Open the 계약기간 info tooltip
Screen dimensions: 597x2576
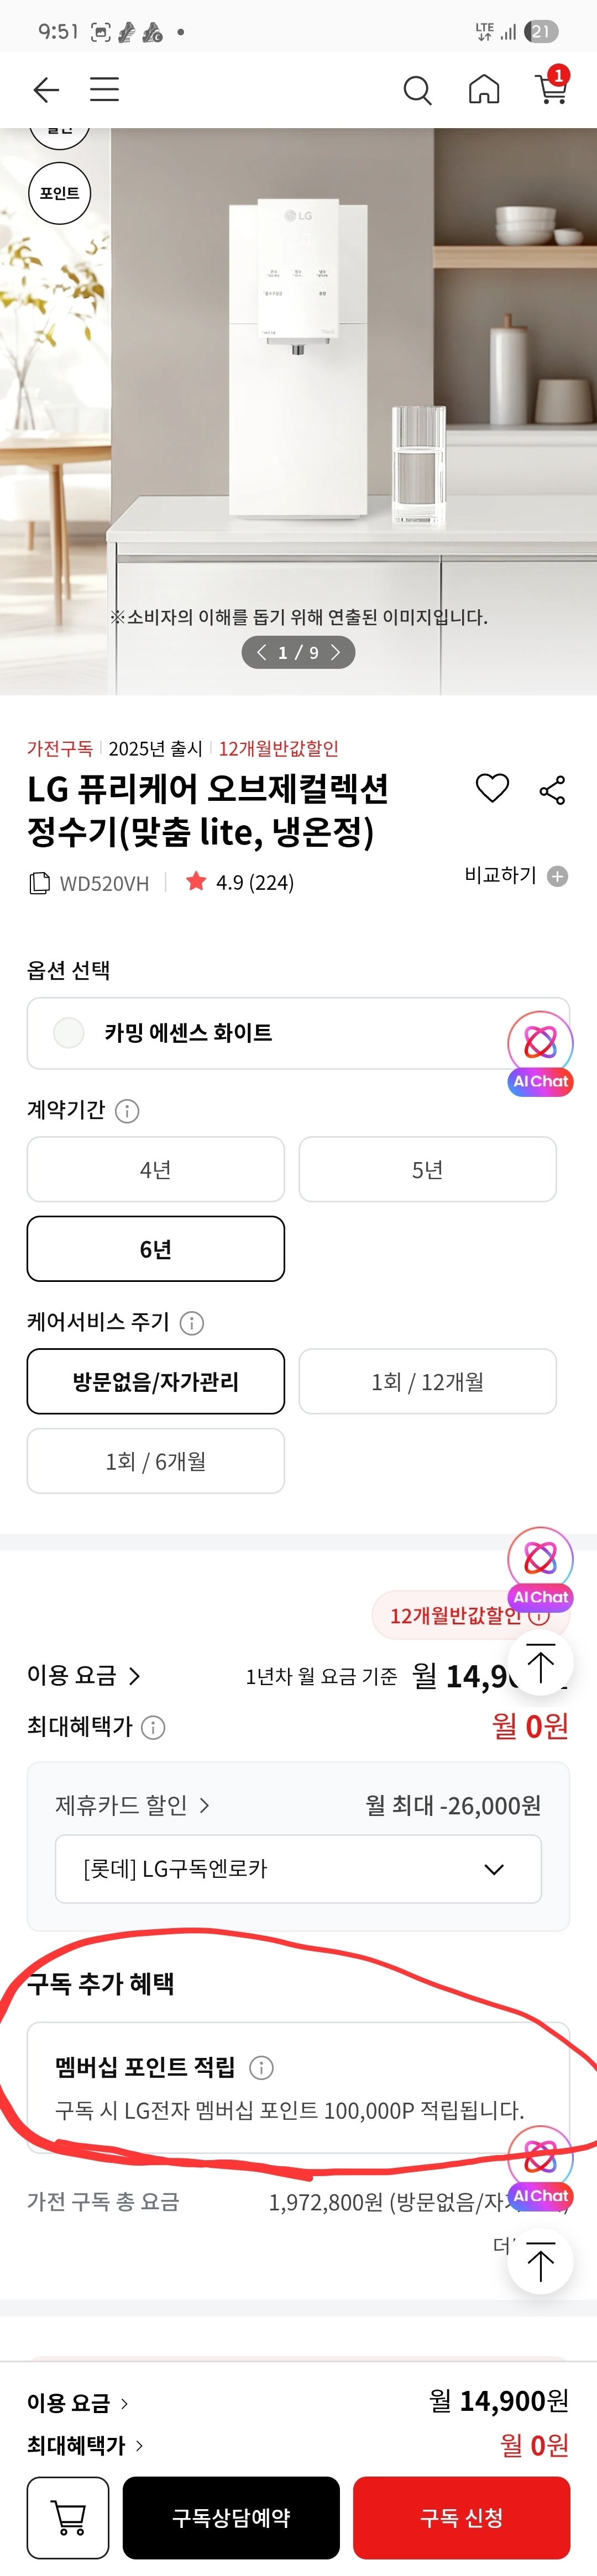129,1110
